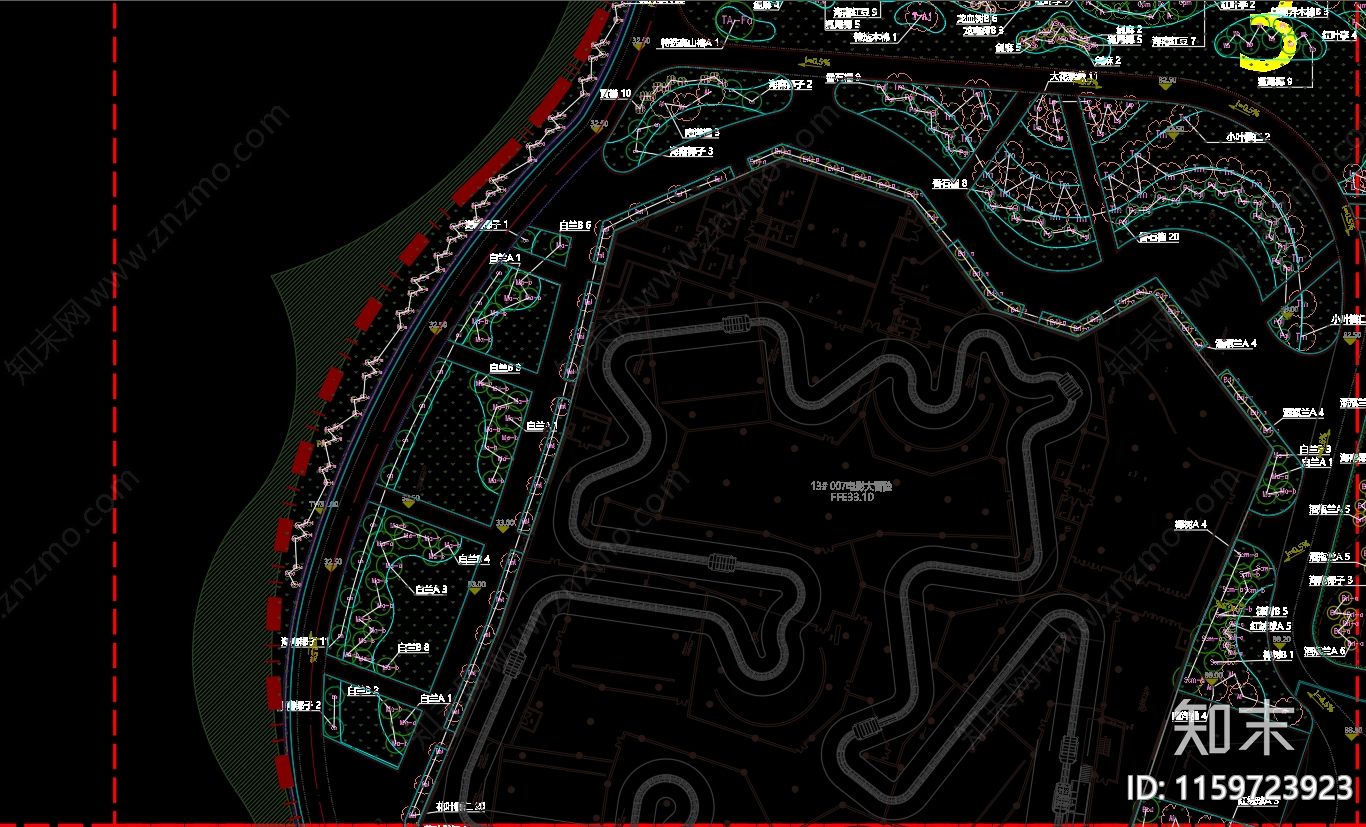Screen dimensions: 1366x827
Task: Select the "小叶榄仁 2" tree annotation
Action: [1248, 136]
